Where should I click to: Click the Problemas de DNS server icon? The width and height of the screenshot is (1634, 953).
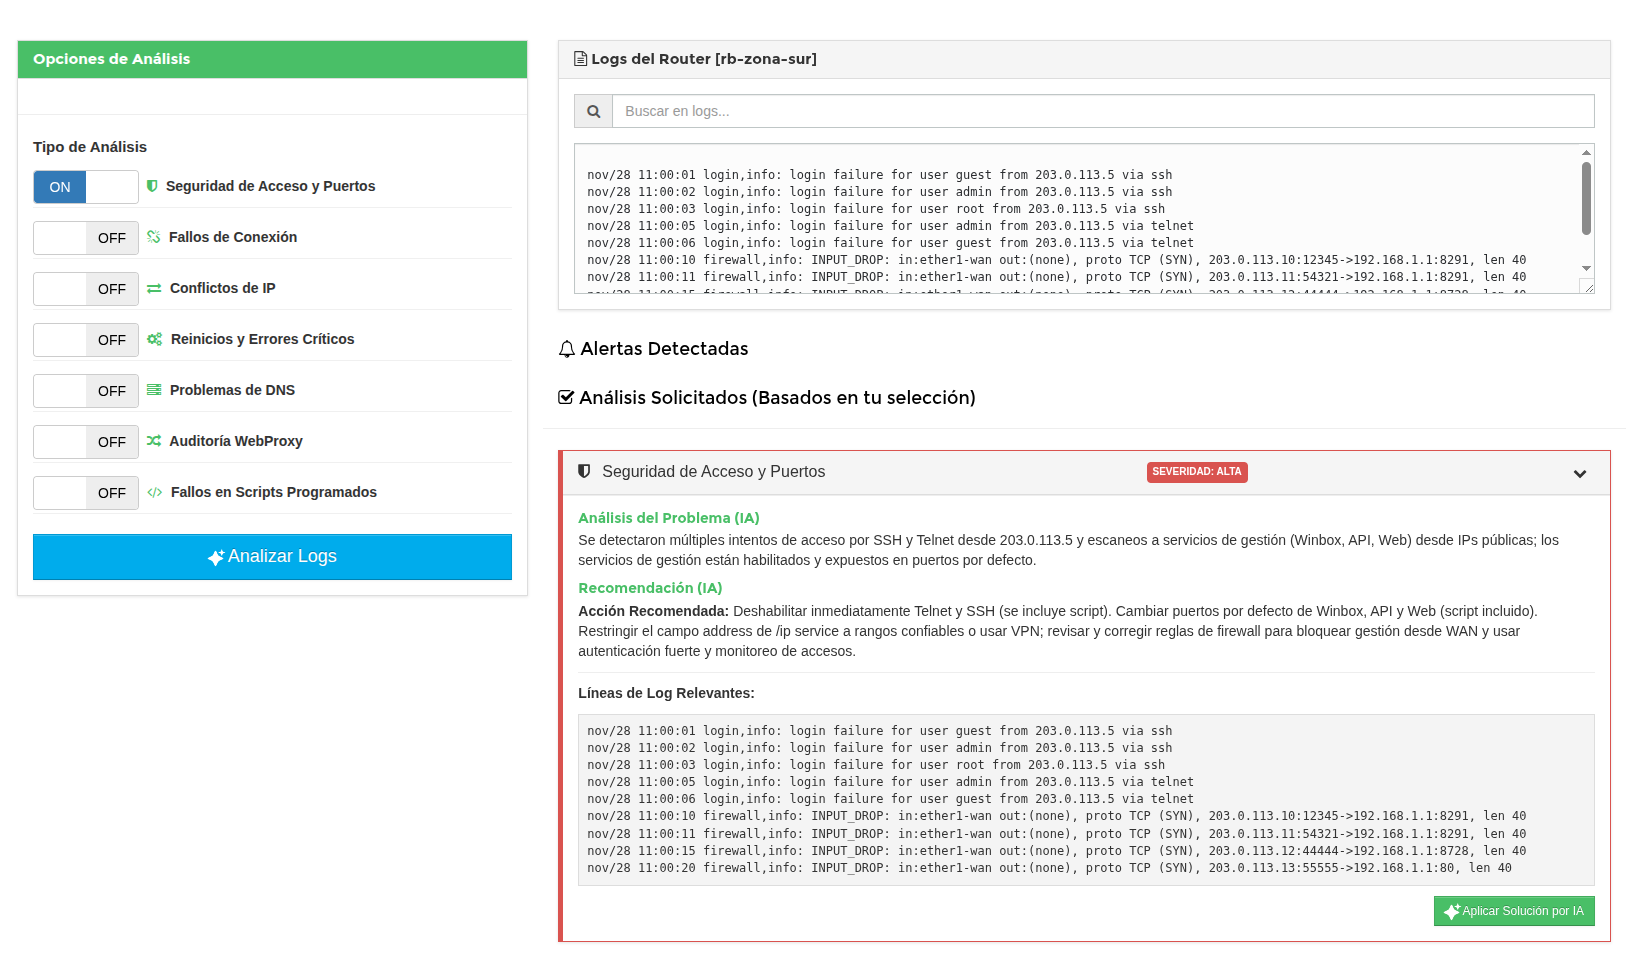tap(154, 390)
